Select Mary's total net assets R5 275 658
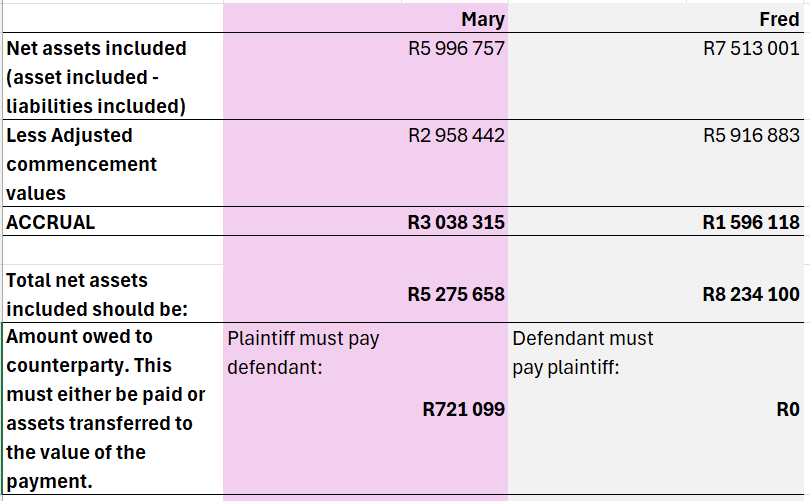The height and width of the screenshot is (501, 810). 456,294
